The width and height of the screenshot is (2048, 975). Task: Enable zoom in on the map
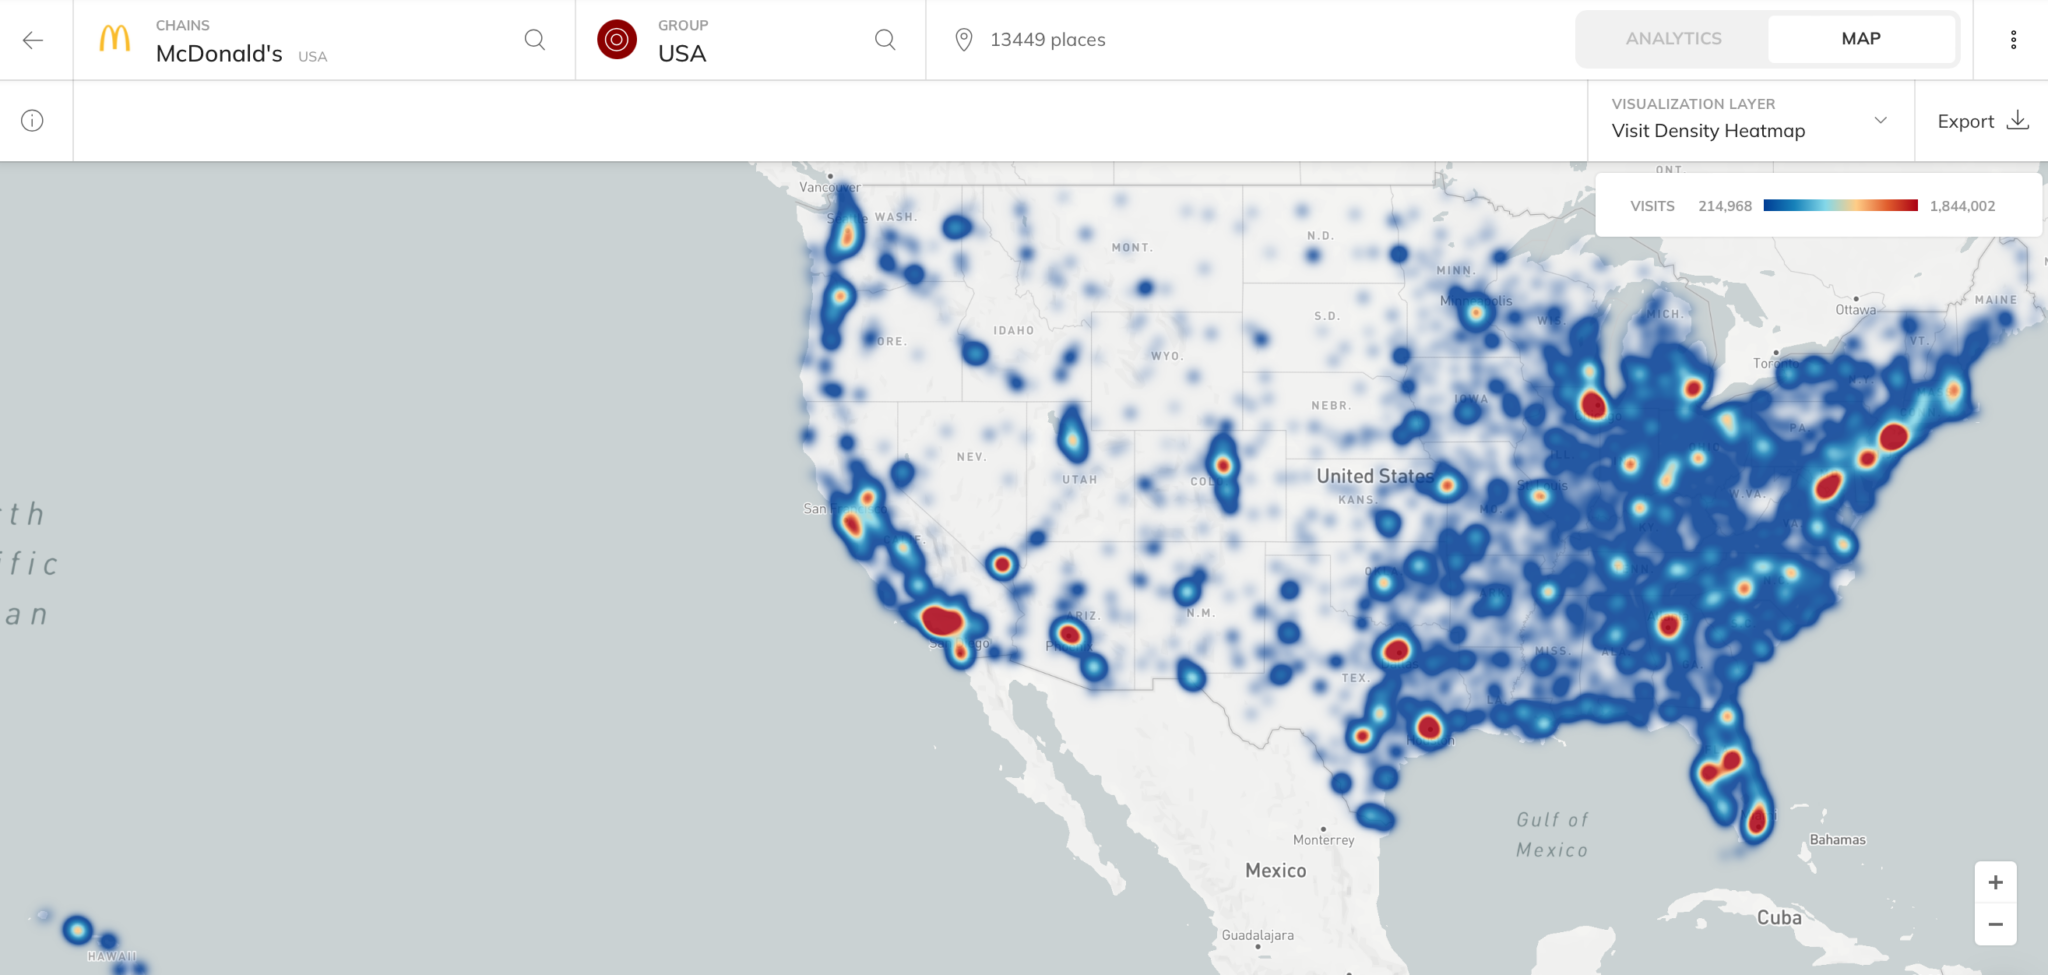point(1995,881)
